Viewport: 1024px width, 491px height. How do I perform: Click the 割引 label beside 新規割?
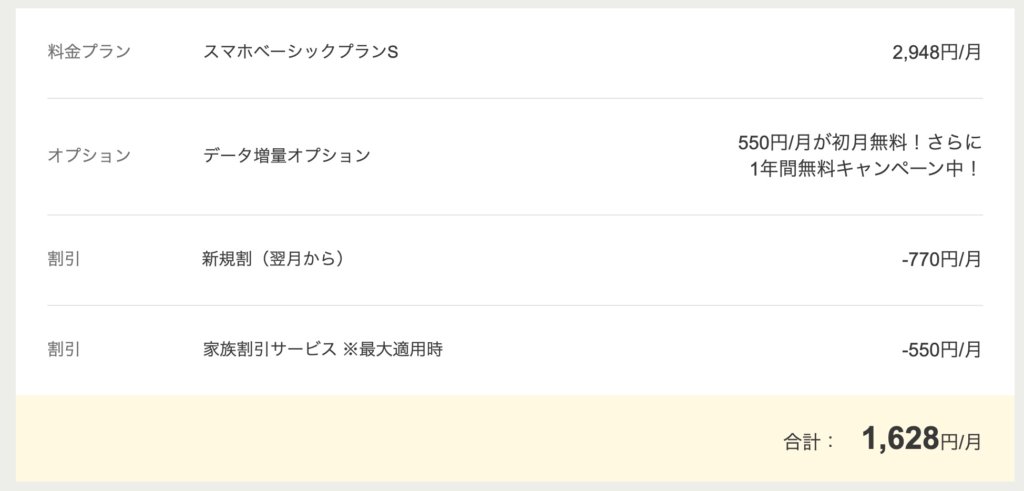pos(64,259)
